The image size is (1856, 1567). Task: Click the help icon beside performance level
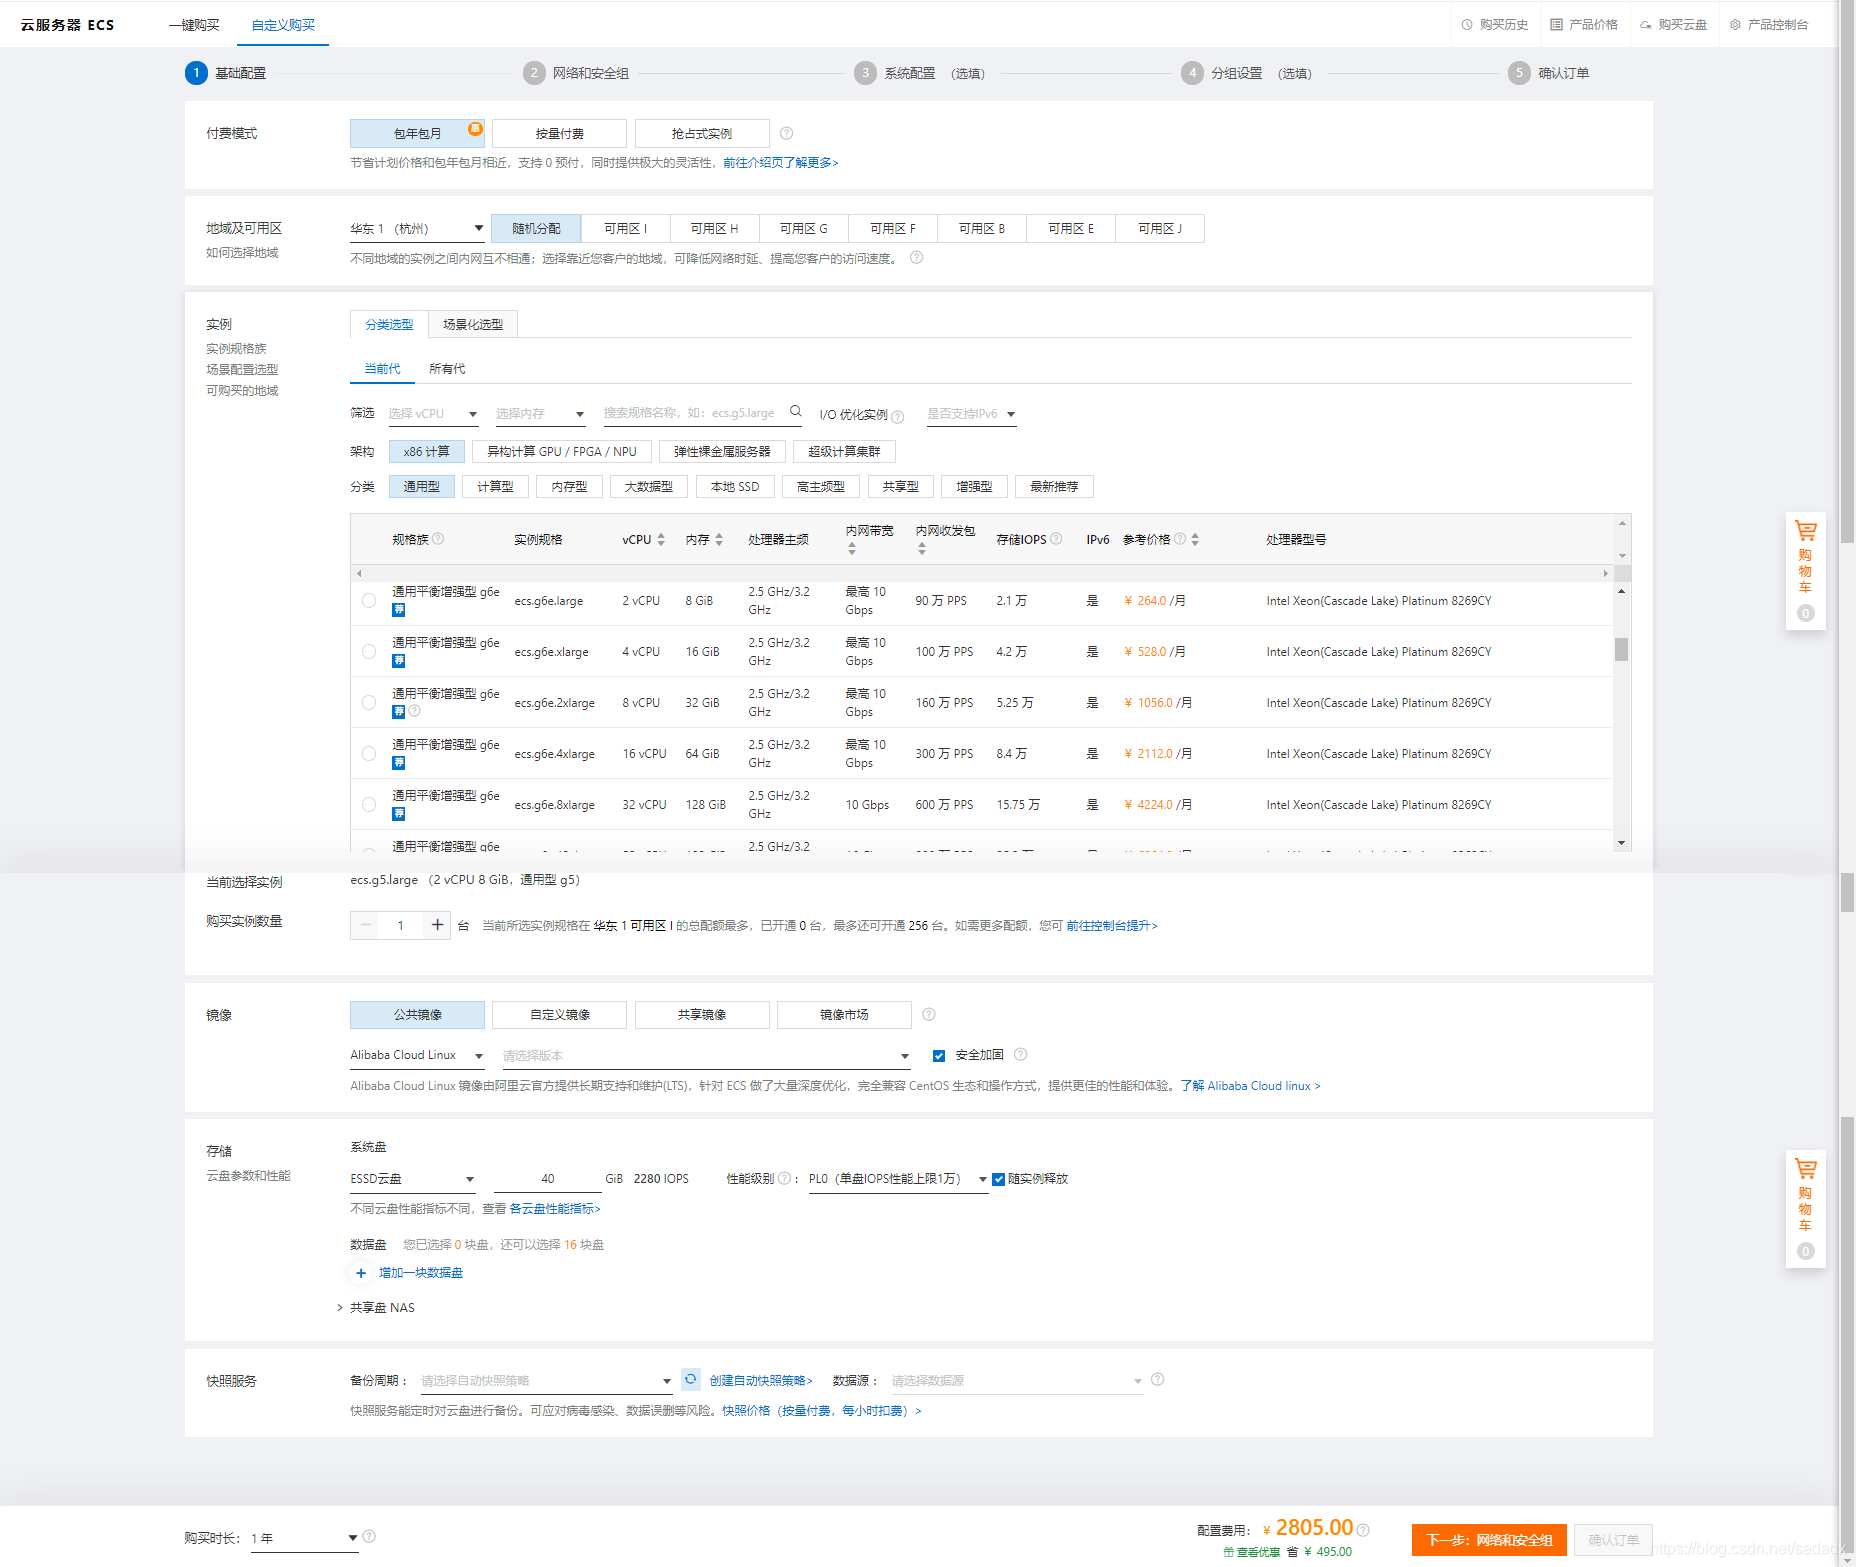pos(785,1178)
